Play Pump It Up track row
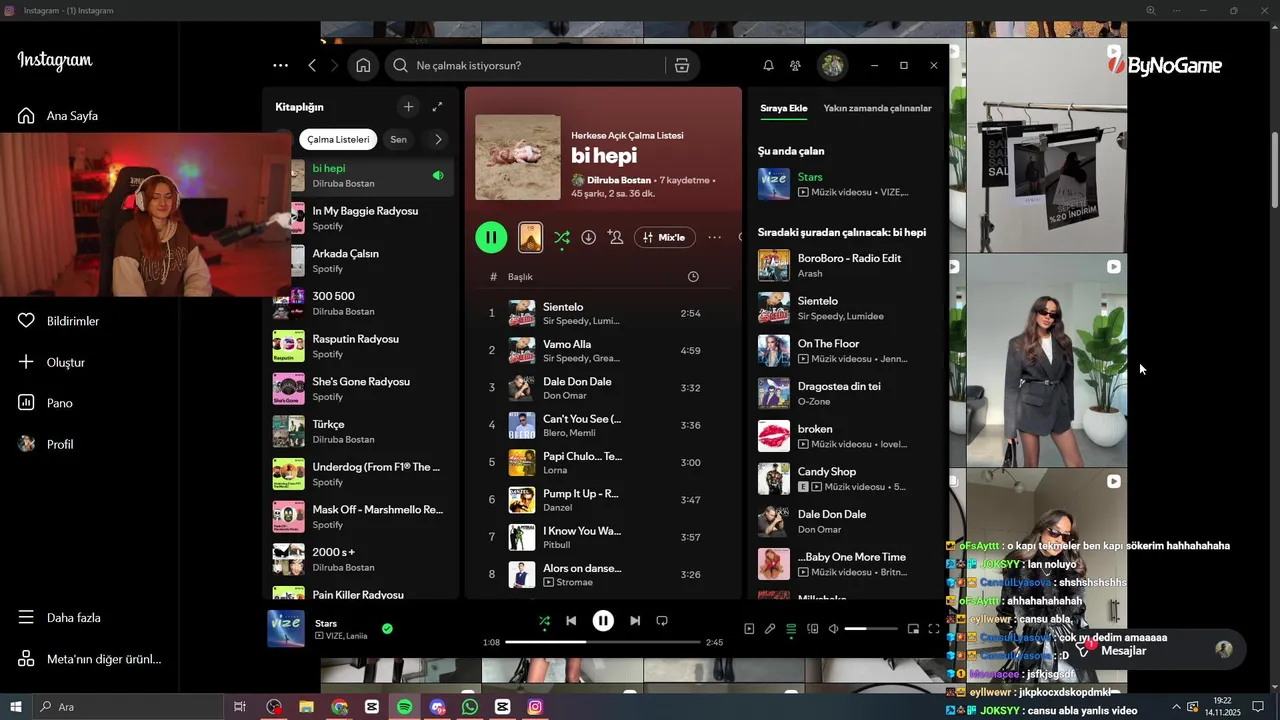 click(x=605, y=499)
